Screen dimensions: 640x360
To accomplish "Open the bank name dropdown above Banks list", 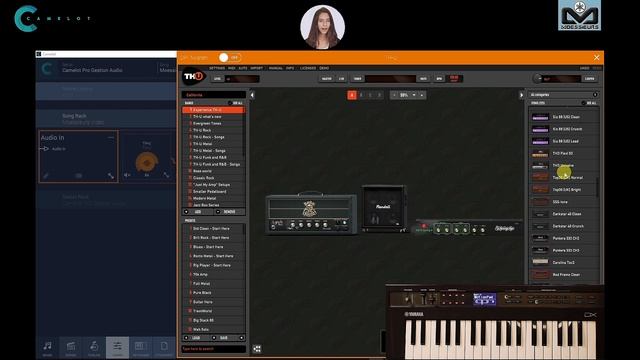I will tap(213, 95).
